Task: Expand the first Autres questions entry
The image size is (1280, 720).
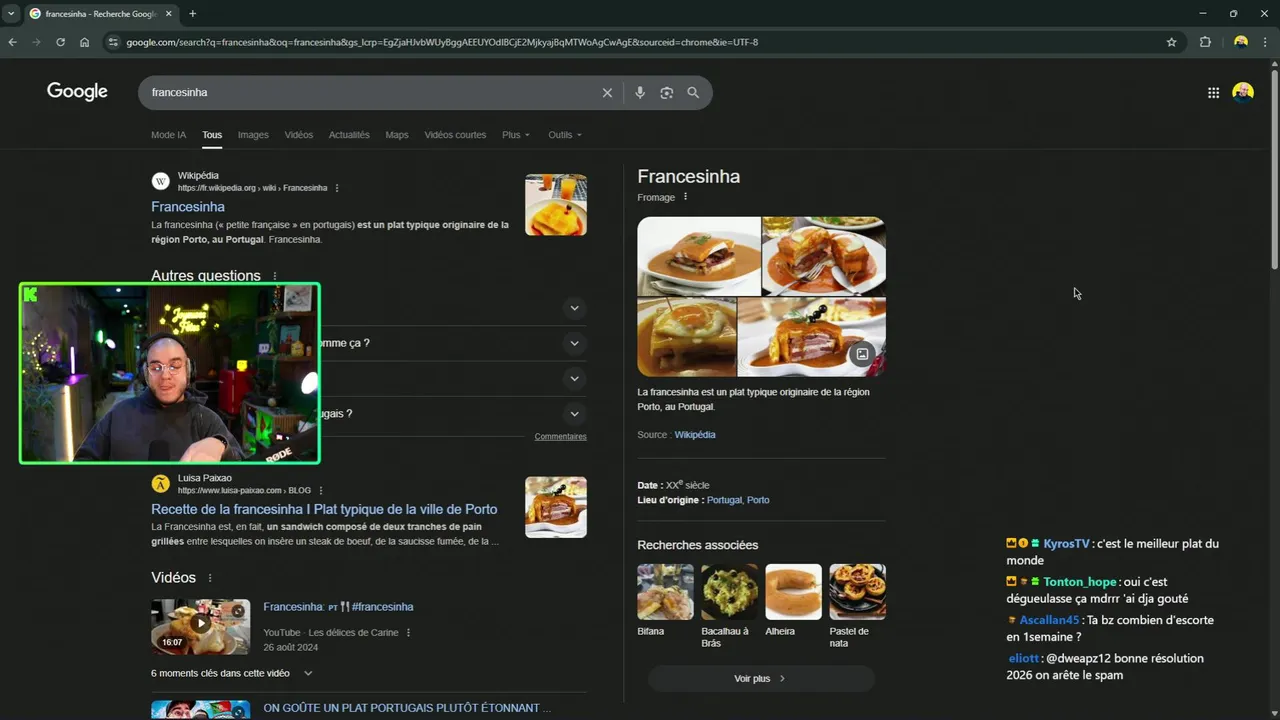Action: point(574,308)
